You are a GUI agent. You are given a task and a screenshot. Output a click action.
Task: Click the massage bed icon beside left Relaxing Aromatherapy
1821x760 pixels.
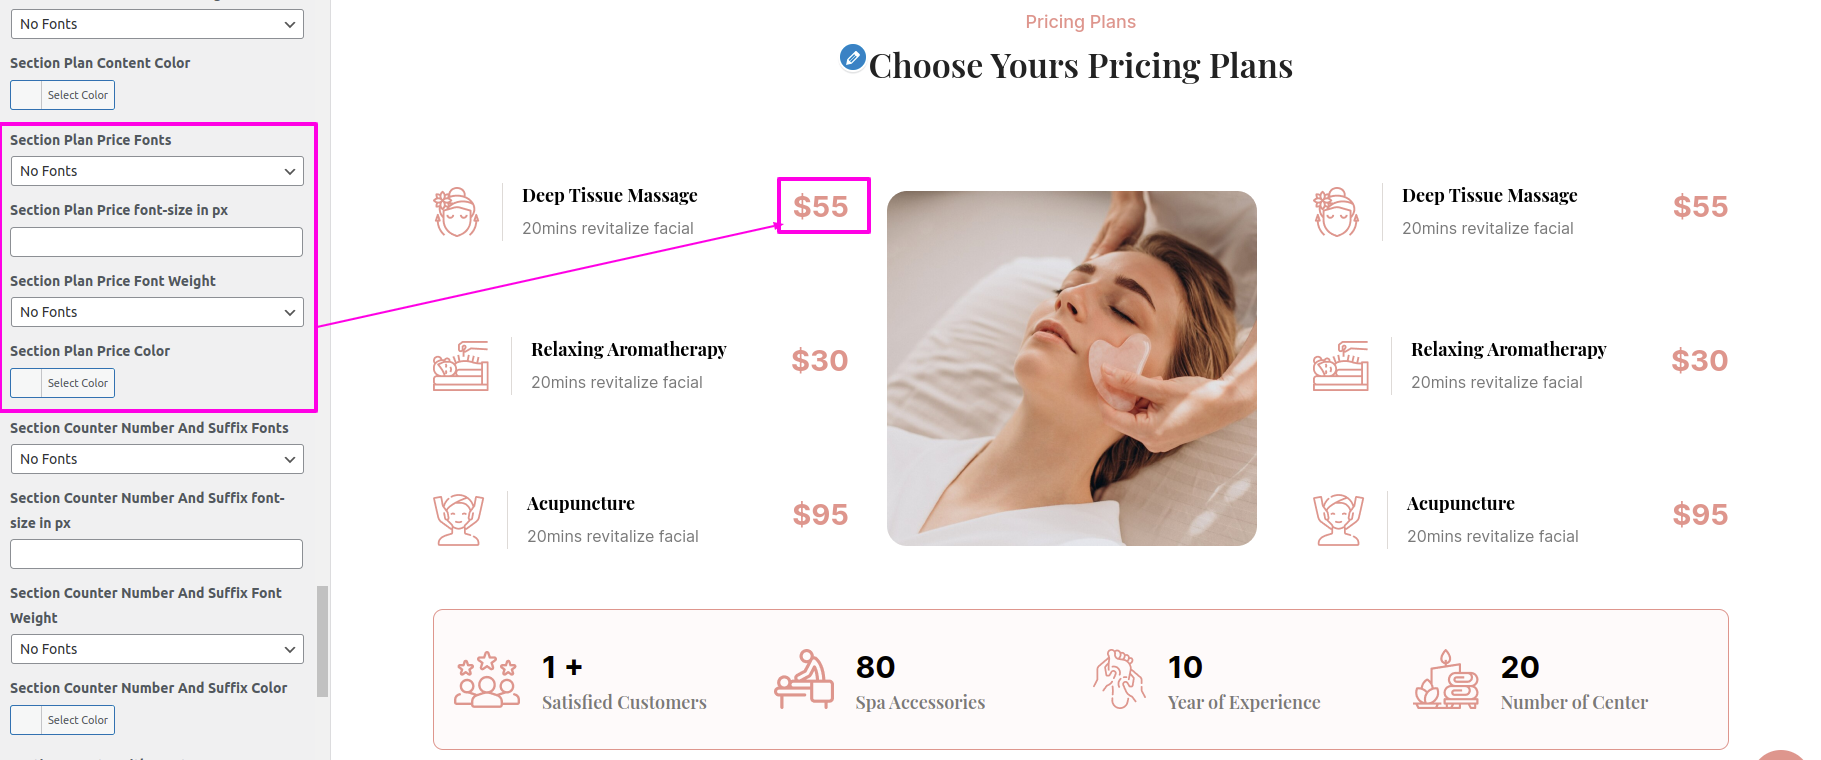(x=460, y=366)
